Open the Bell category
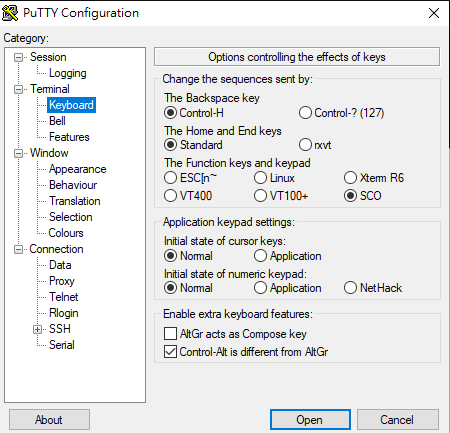 (x=57, y=121)
